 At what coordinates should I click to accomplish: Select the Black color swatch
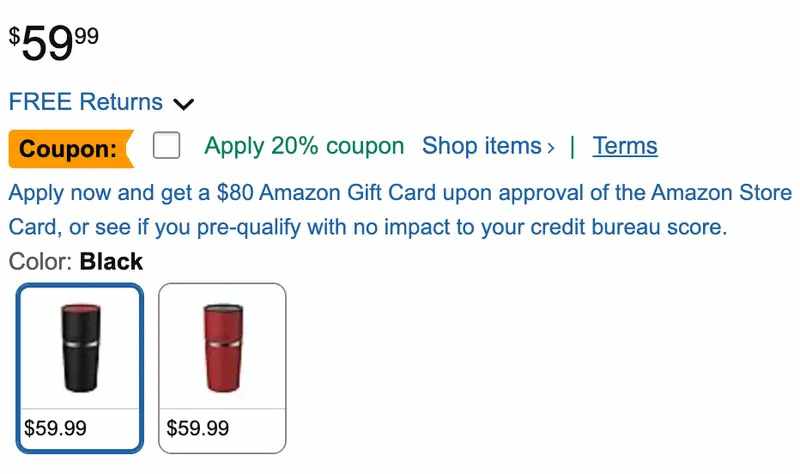(79, 367)
